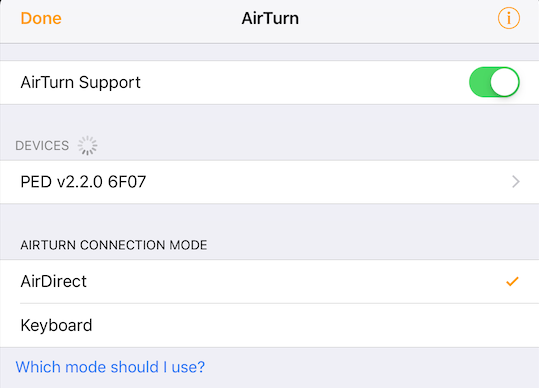
Task: Click the AirTurn Support label text
Action: point(80,82)
